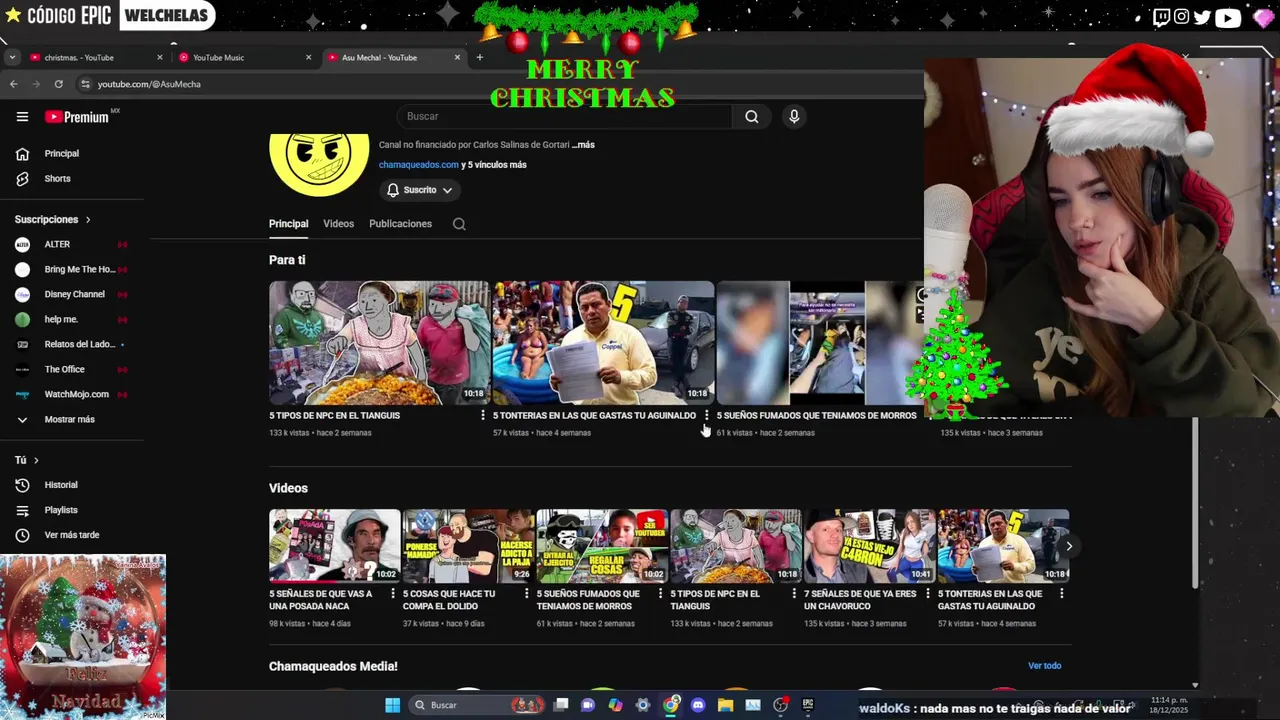1280x720 pixels.
Task: Click the page vertical scrollbar
Action: [x=1195, y=500]
